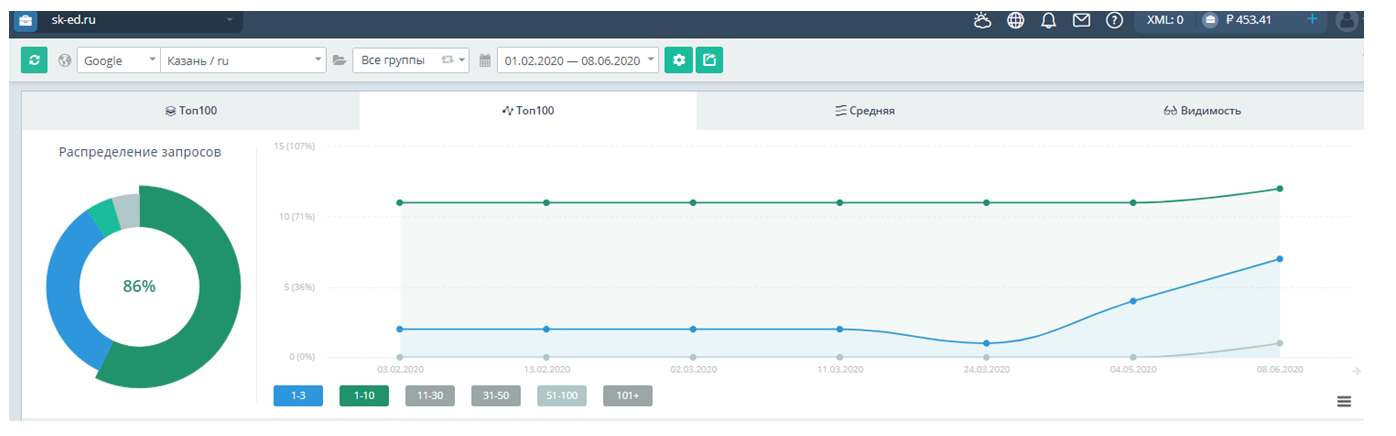
Task: Toggle the 31-50 legend series
Action: pos(496,396)
